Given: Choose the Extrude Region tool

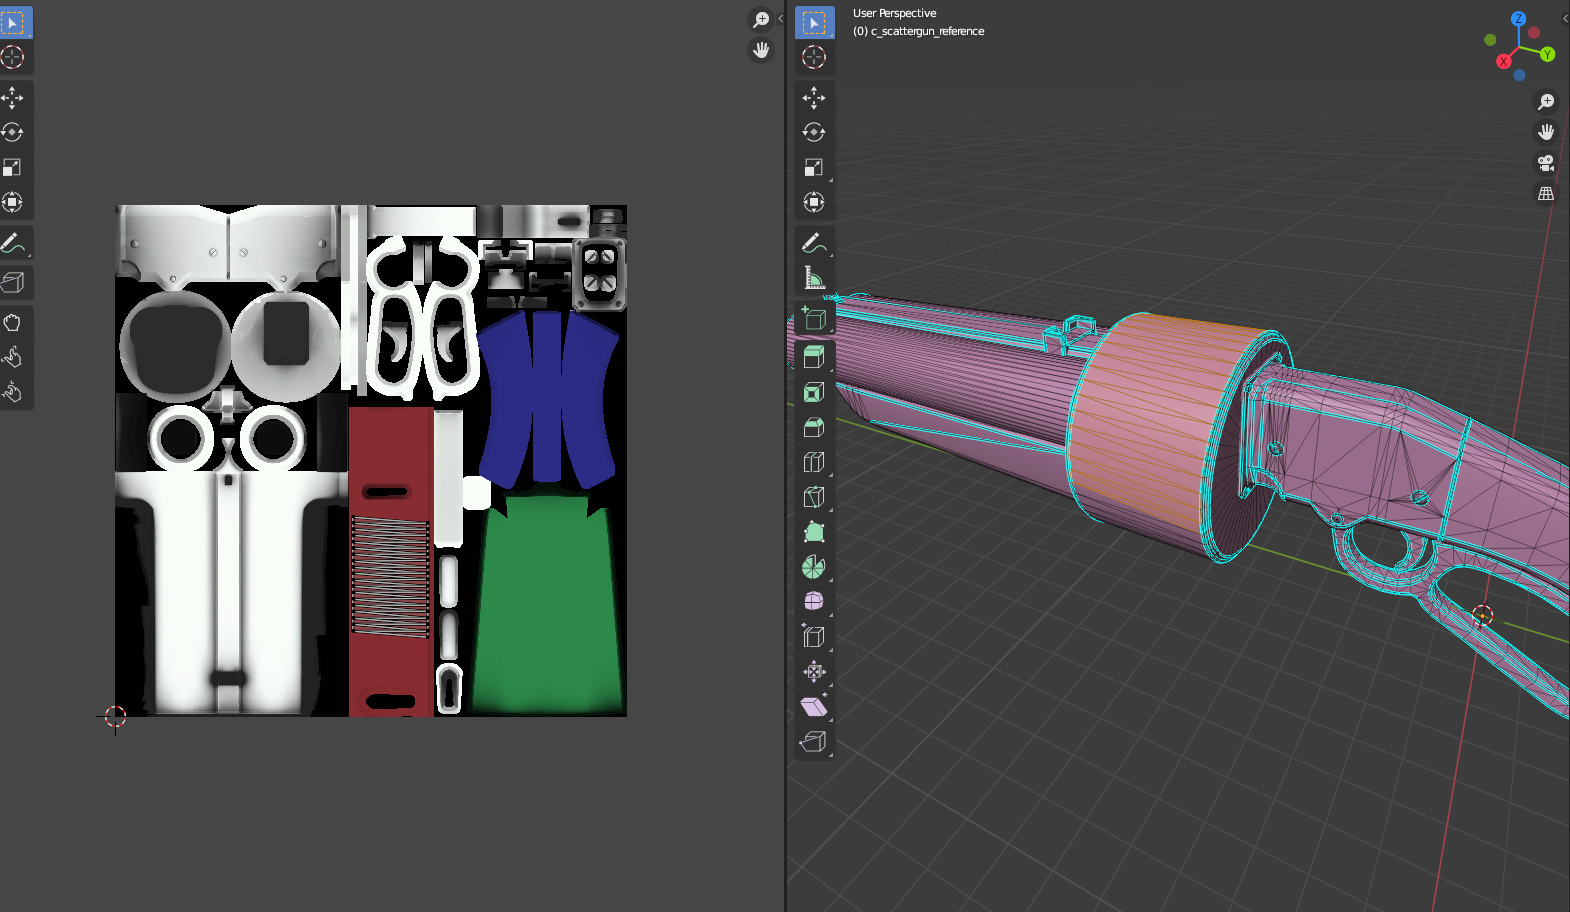Looking at the screenshot, I should (814, 357).
